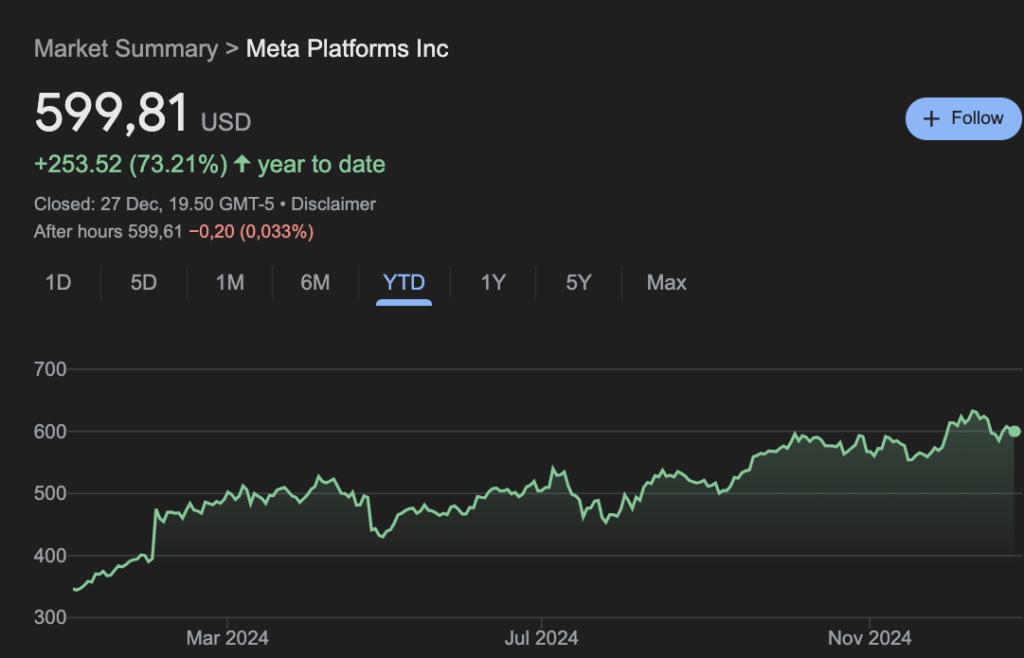Viewport: 1024px width, 658px height.
Task: Switch to the 5D time range
Action: pos(144,283)
